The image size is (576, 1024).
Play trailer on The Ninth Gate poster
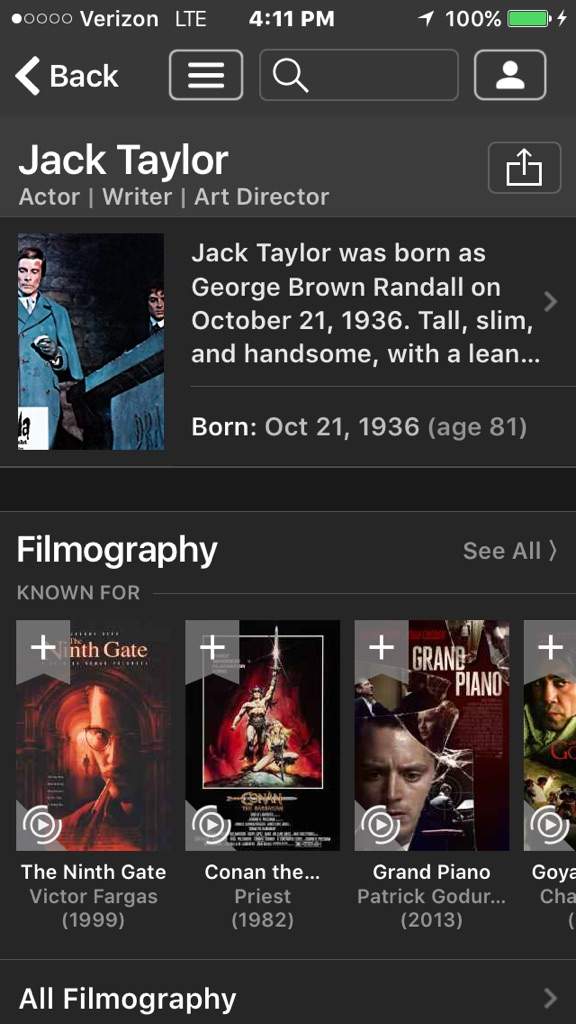point(42,825)
